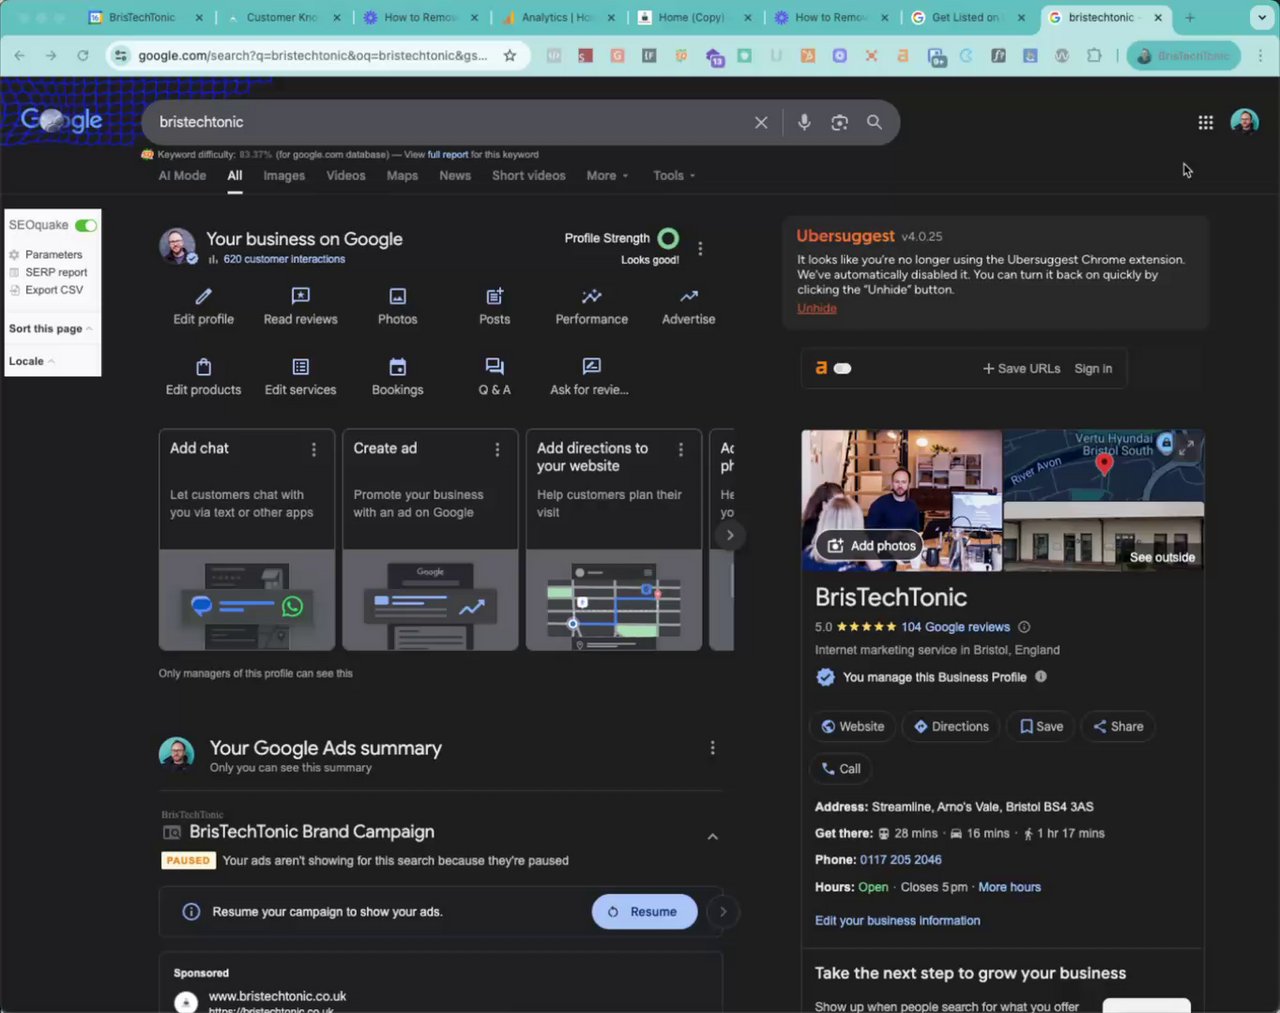The width and height of the screenshot is (1280, 1013).
Task: Open See outside street view thumbnail
Action: click(x=1104, y=537)
